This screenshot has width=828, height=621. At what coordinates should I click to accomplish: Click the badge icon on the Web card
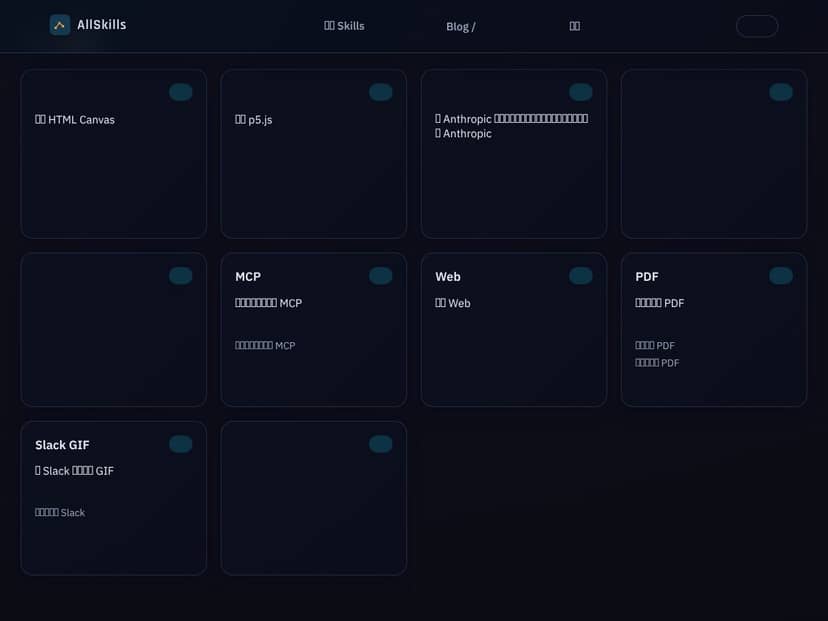581,275
